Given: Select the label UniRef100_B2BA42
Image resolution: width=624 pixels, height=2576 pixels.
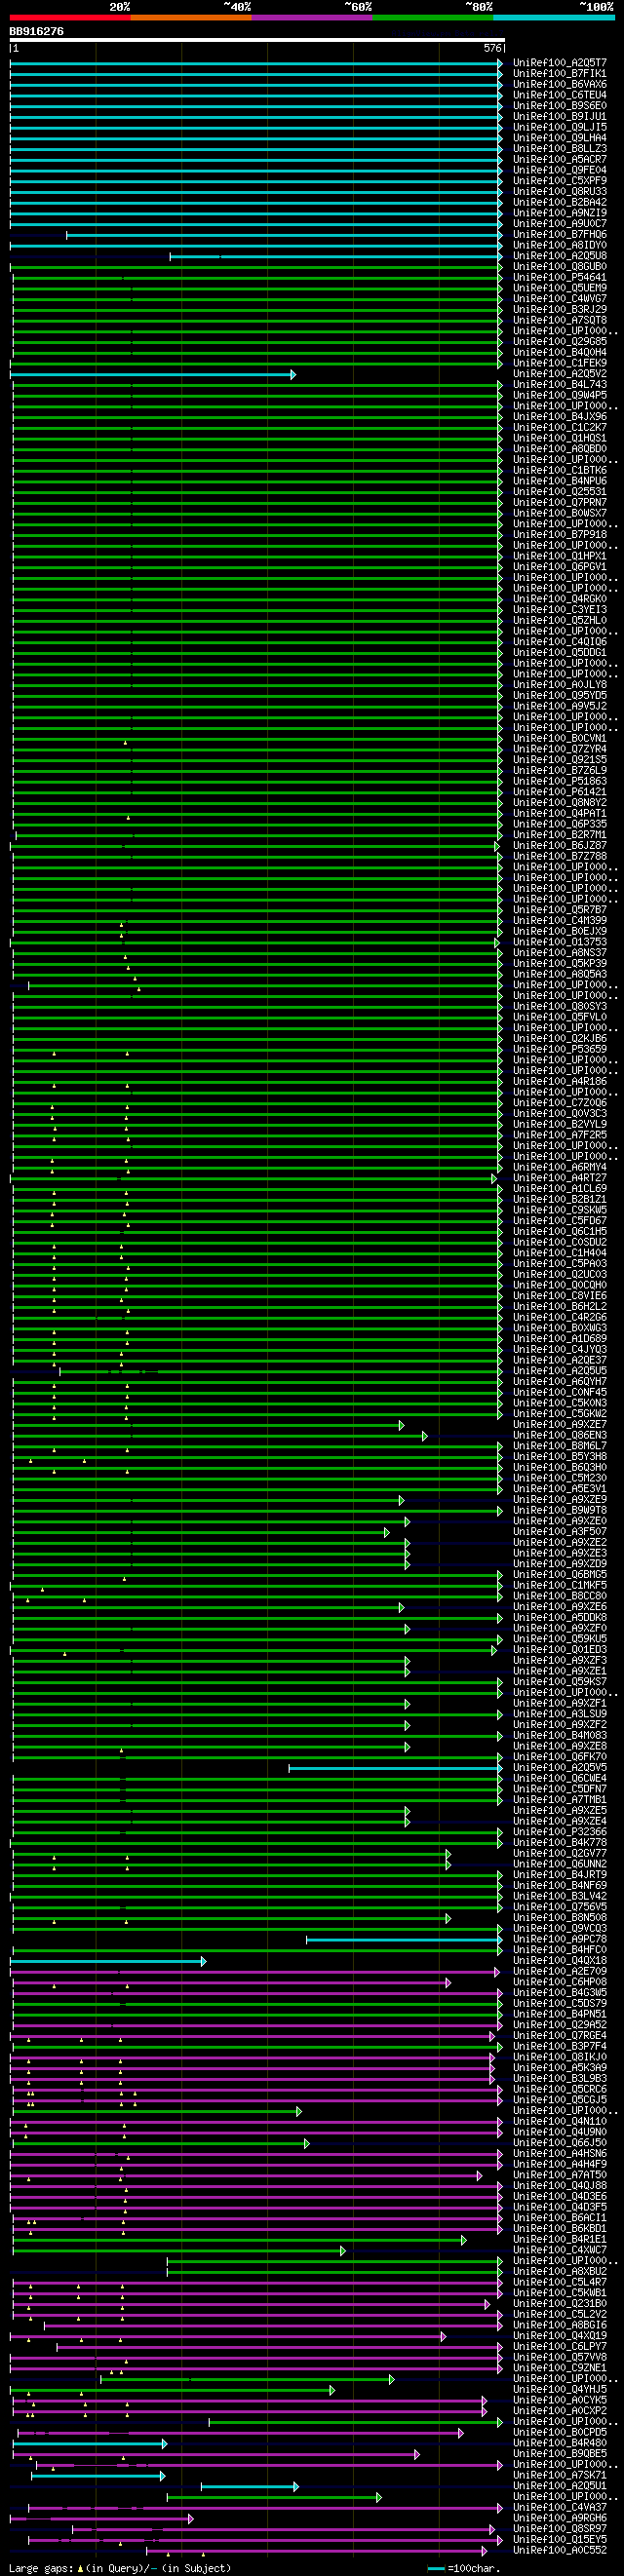Looking at the screenshot, I should pos(560,202).
